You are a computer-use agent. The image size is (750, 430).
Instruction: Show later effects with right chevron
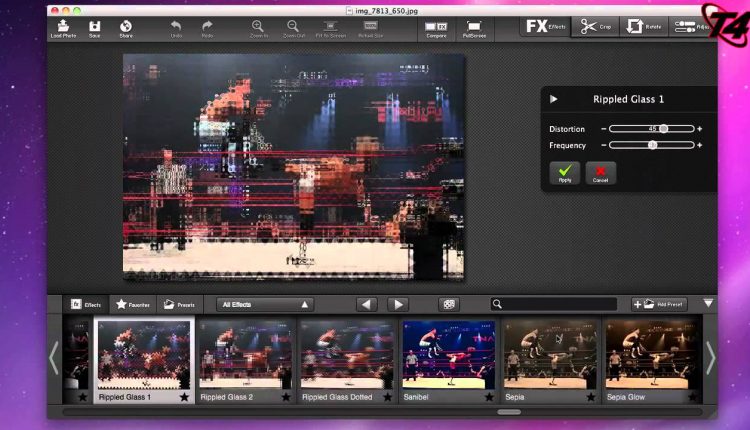click(x=711, y=358)
